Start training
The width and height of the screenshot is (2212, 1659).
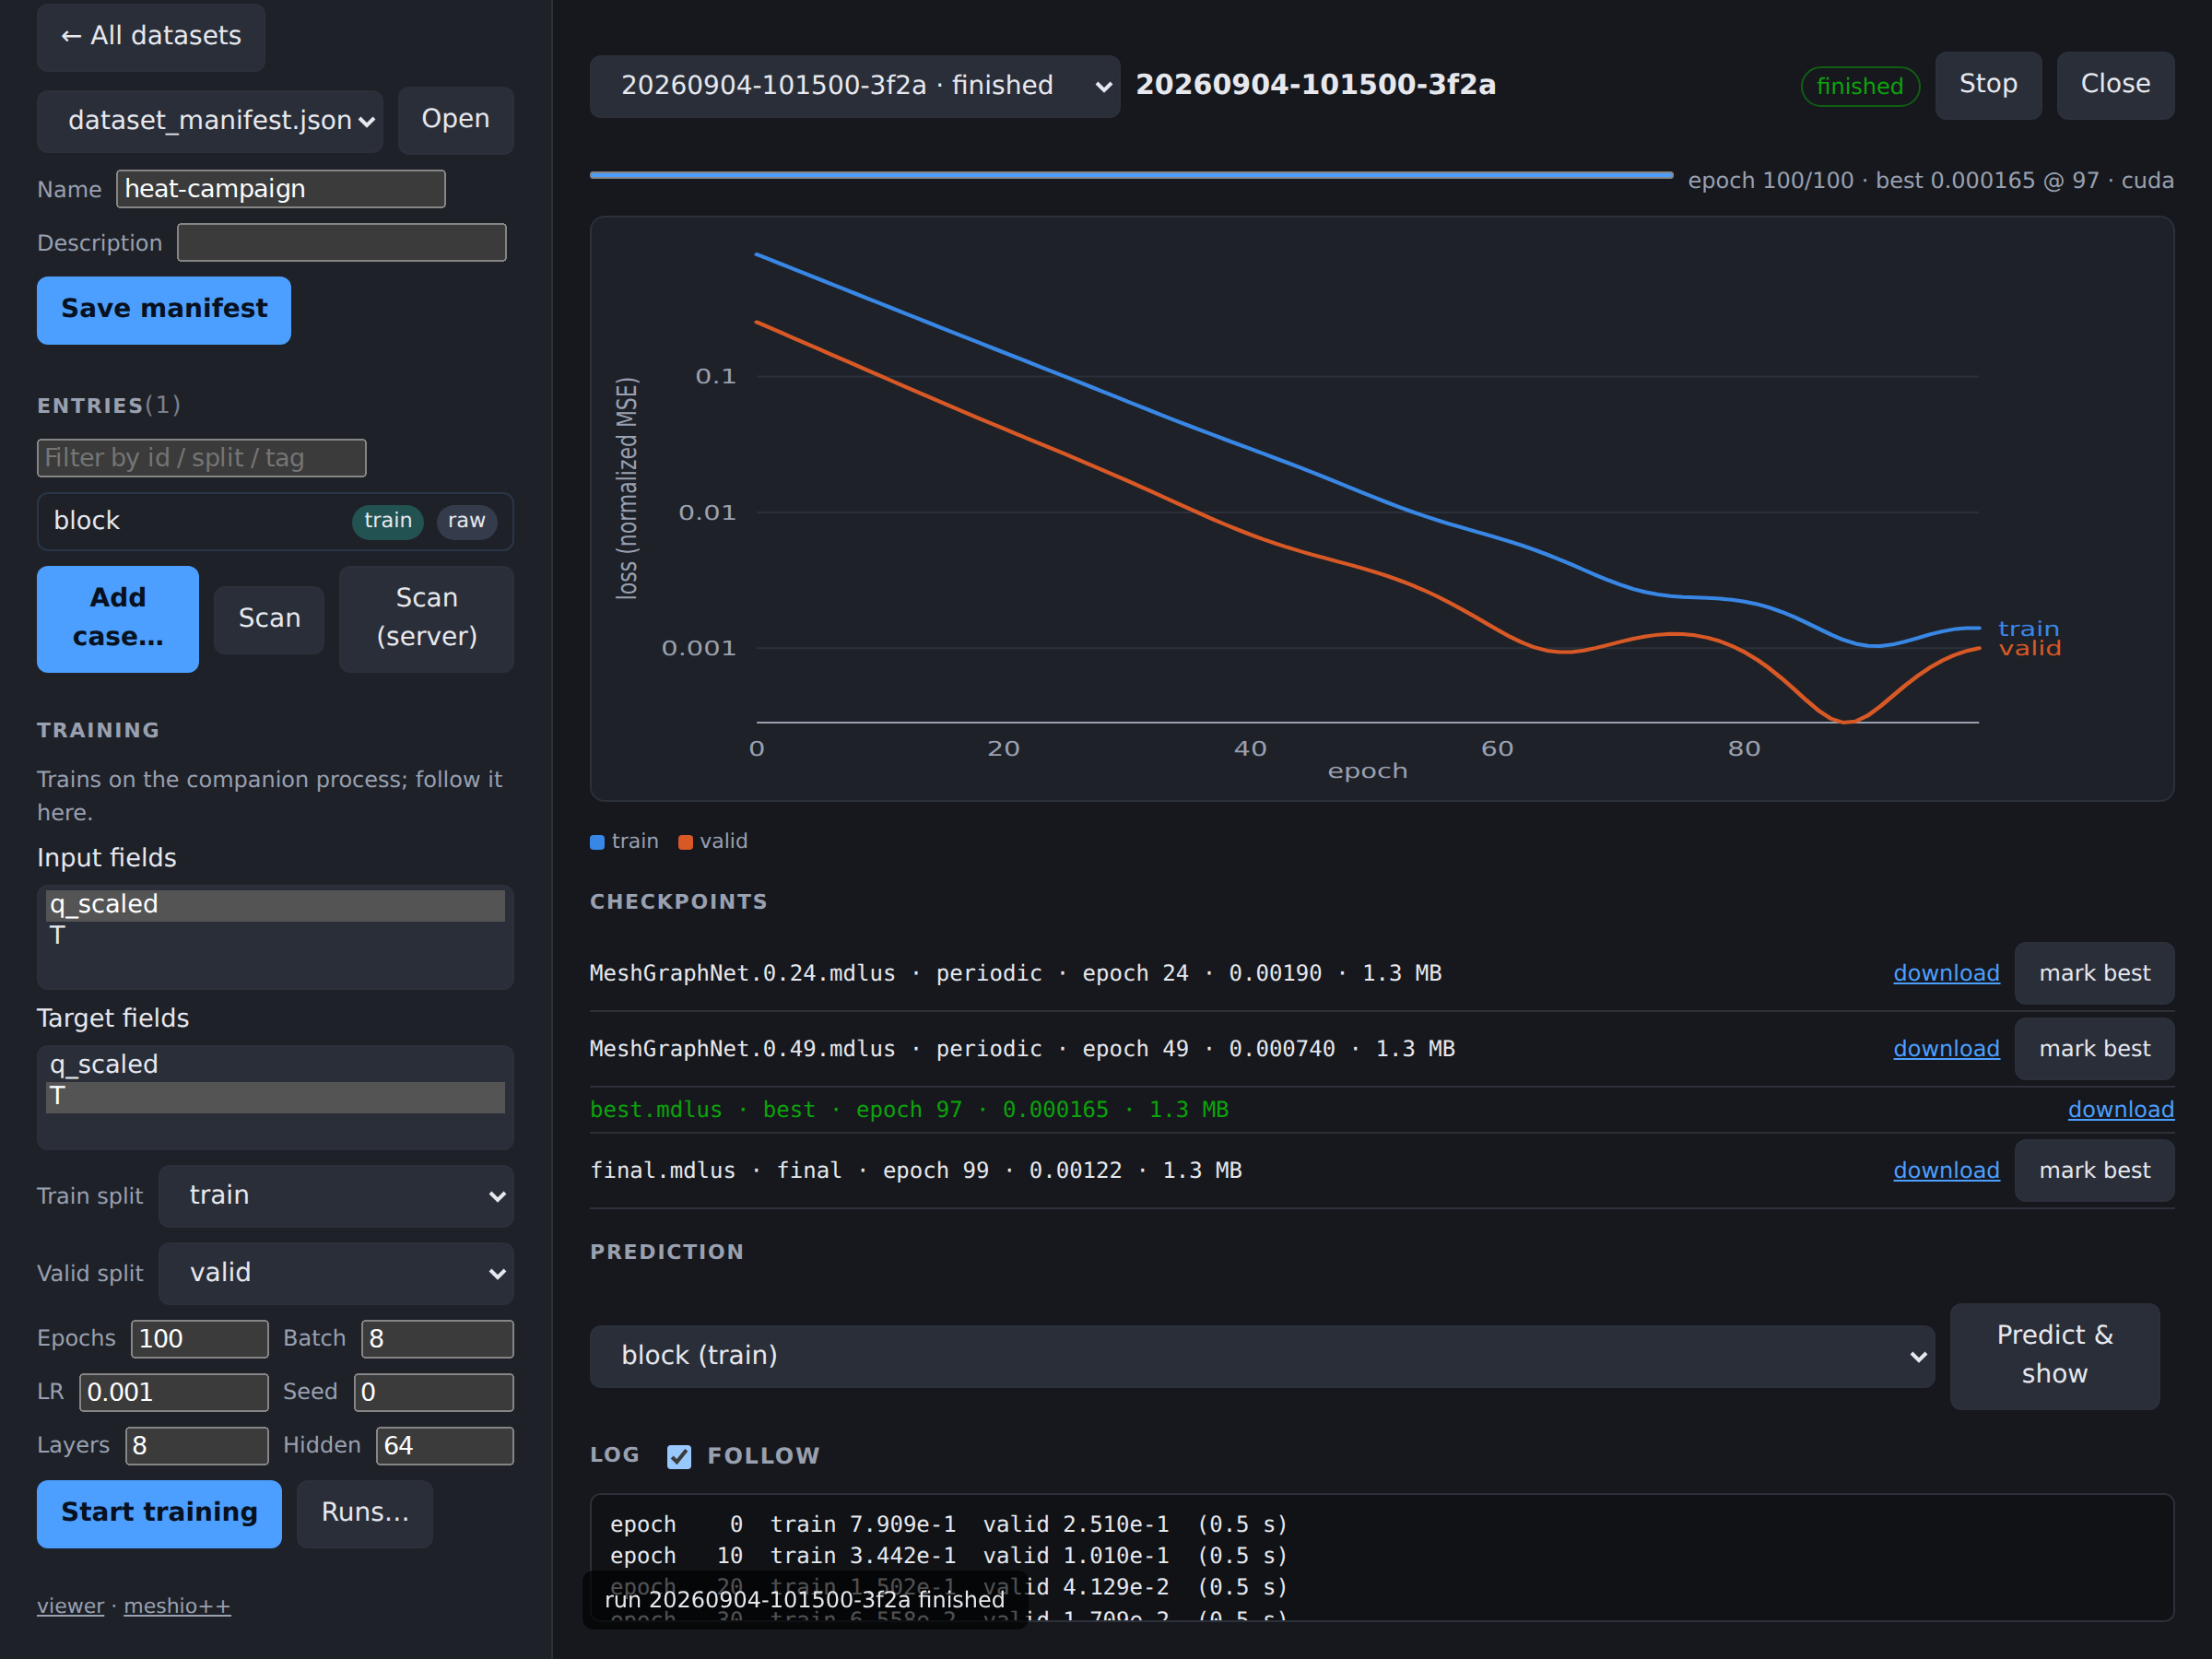(x=160, y=1514)
